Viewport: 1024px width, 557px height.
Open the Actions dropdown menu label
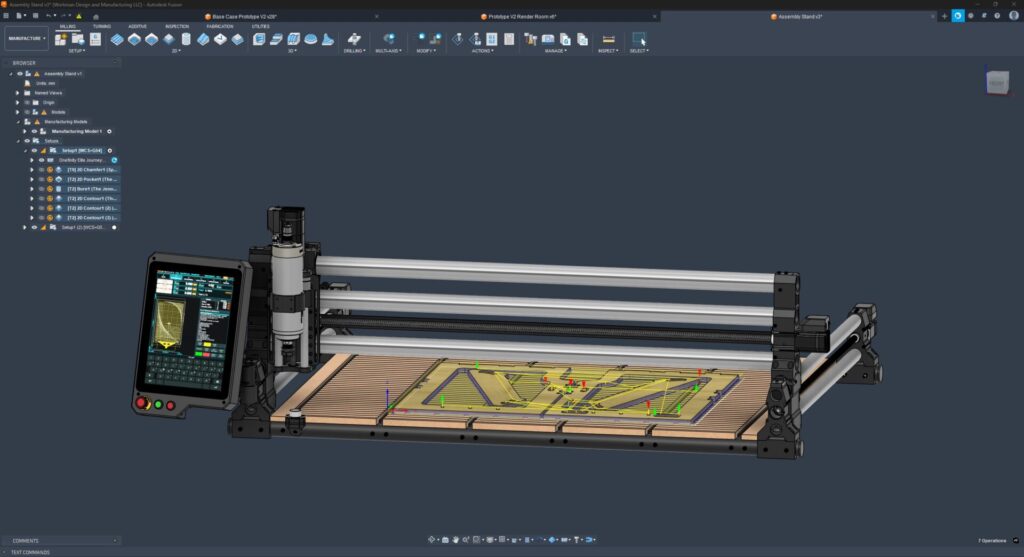[x=481, y=50]
